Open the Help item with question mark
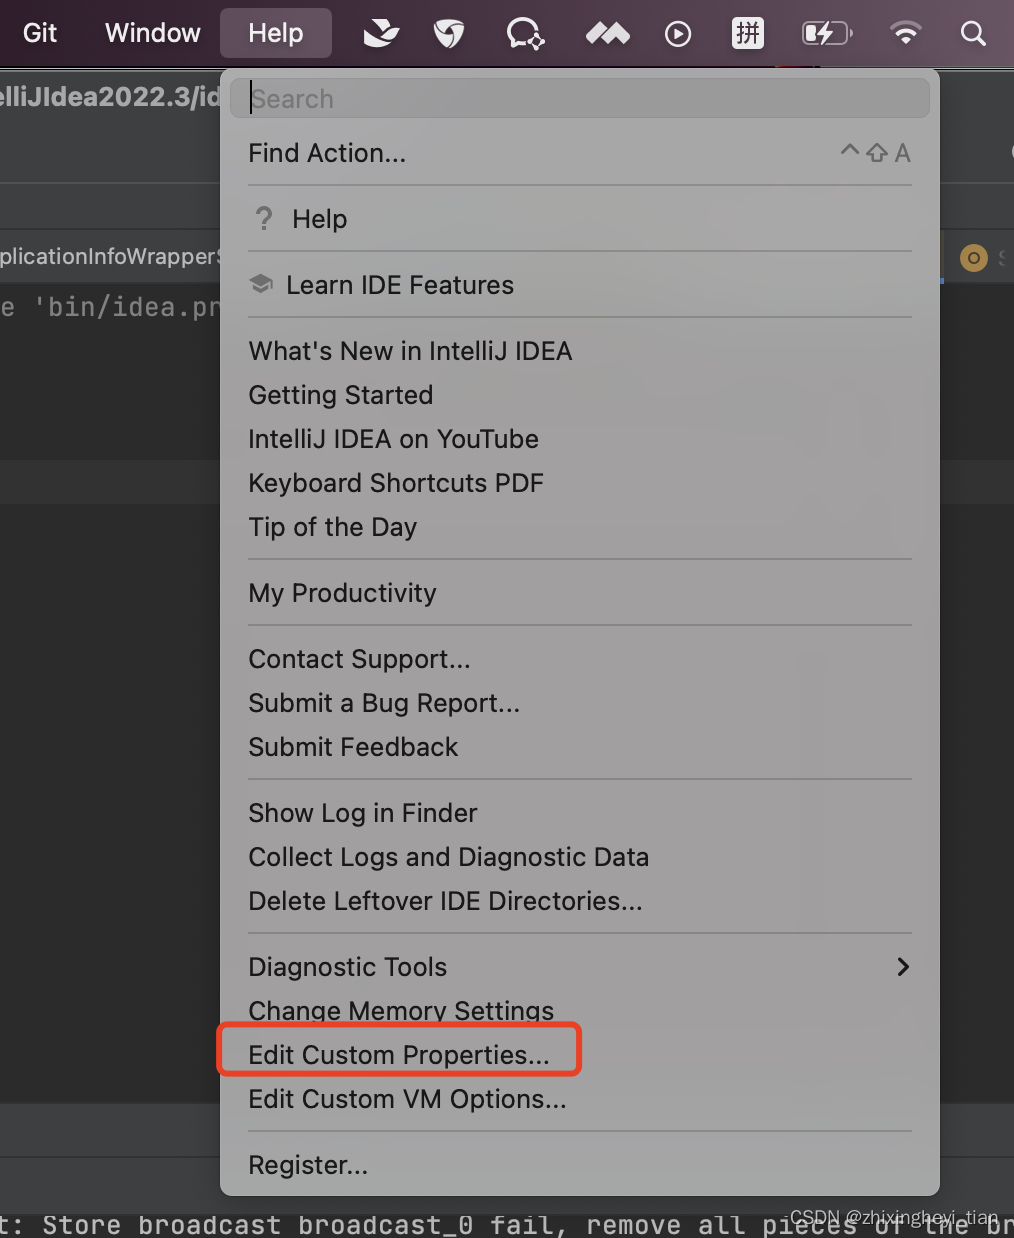Screen dimensions: 1014x1238 580,219
